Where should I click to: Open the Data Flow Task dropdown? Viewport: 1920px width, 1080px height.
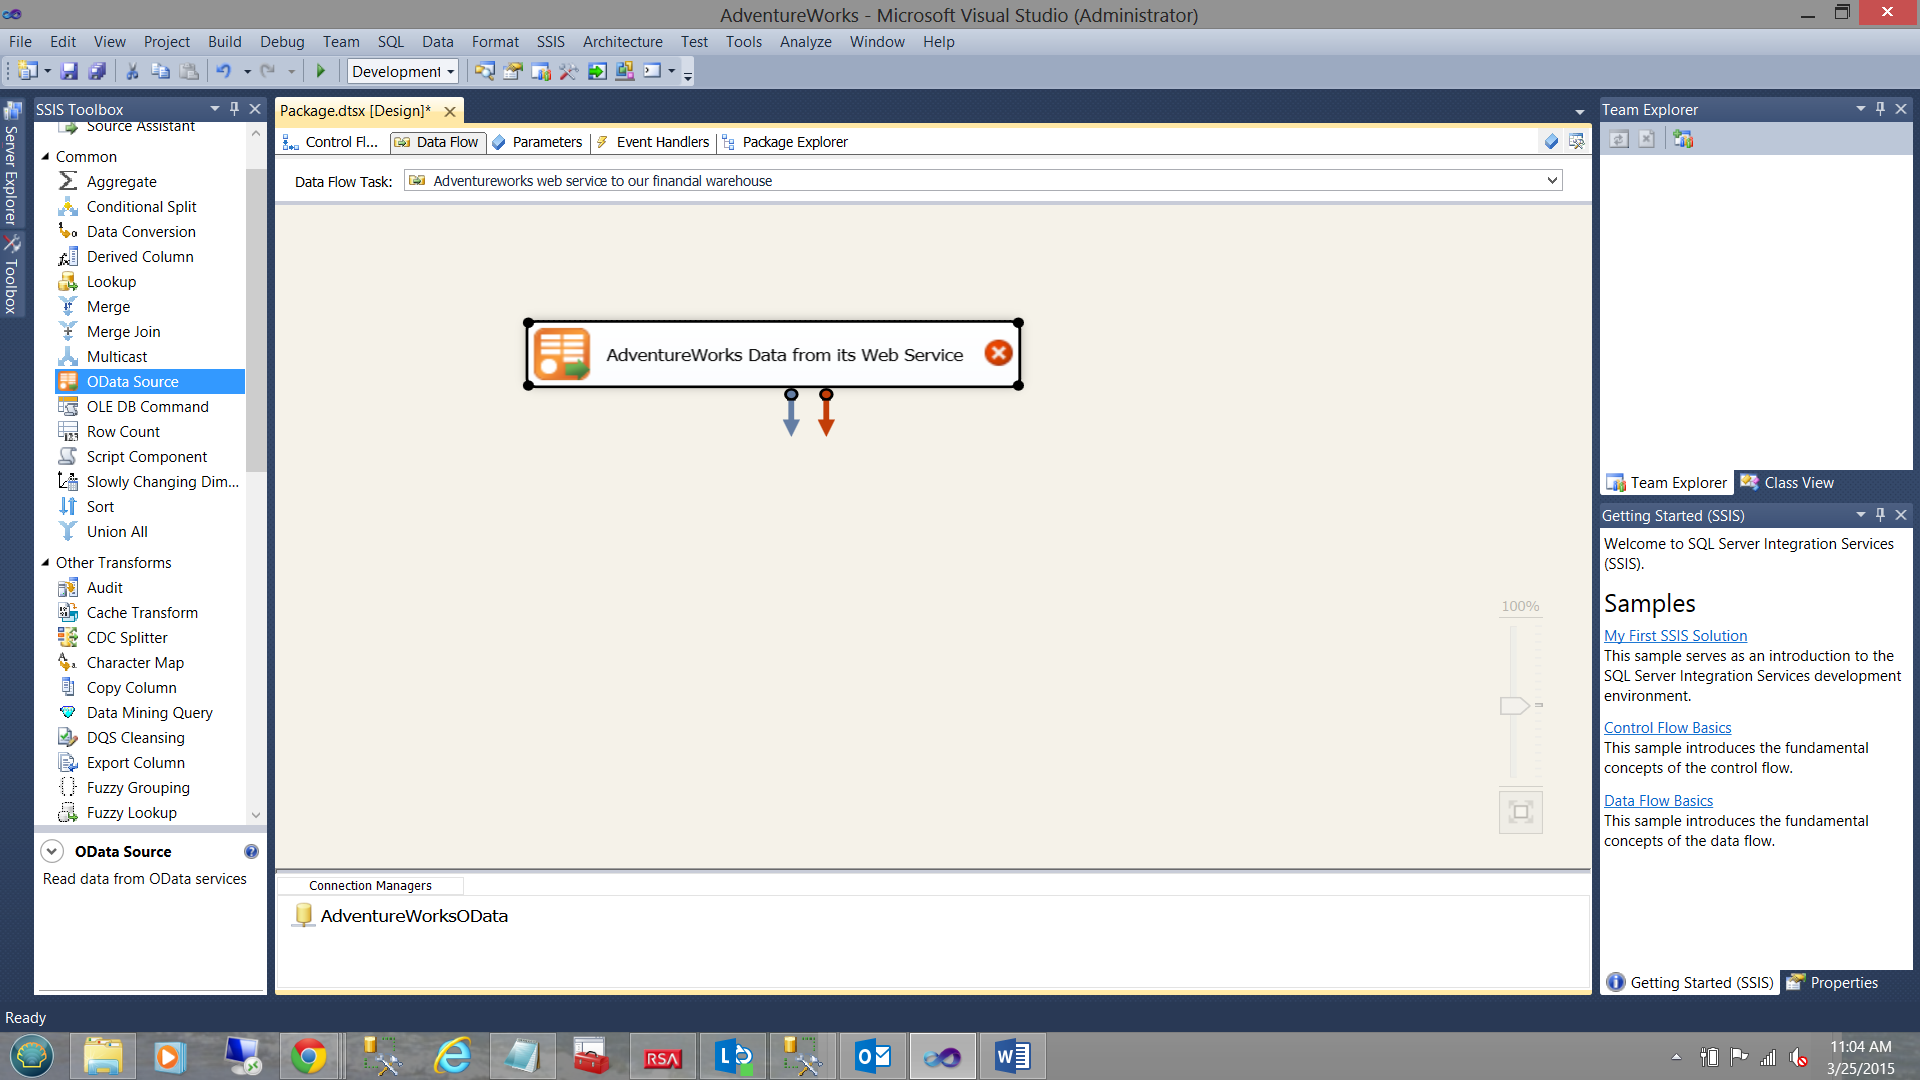click(1552, 180)
